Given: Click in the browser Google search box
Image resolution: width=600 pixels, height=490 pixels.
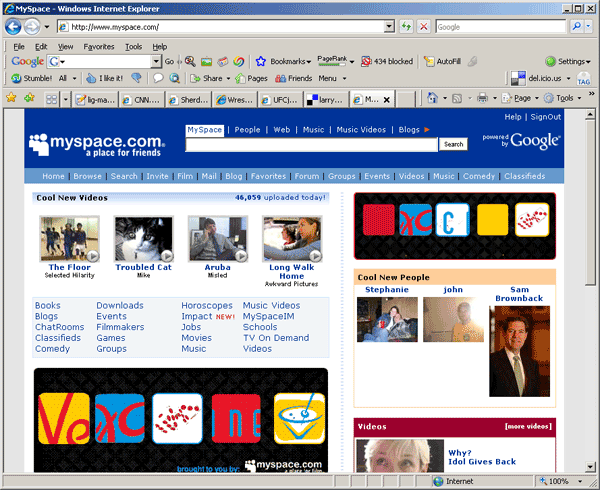Looking at the screenshot, I should [500, 27].
